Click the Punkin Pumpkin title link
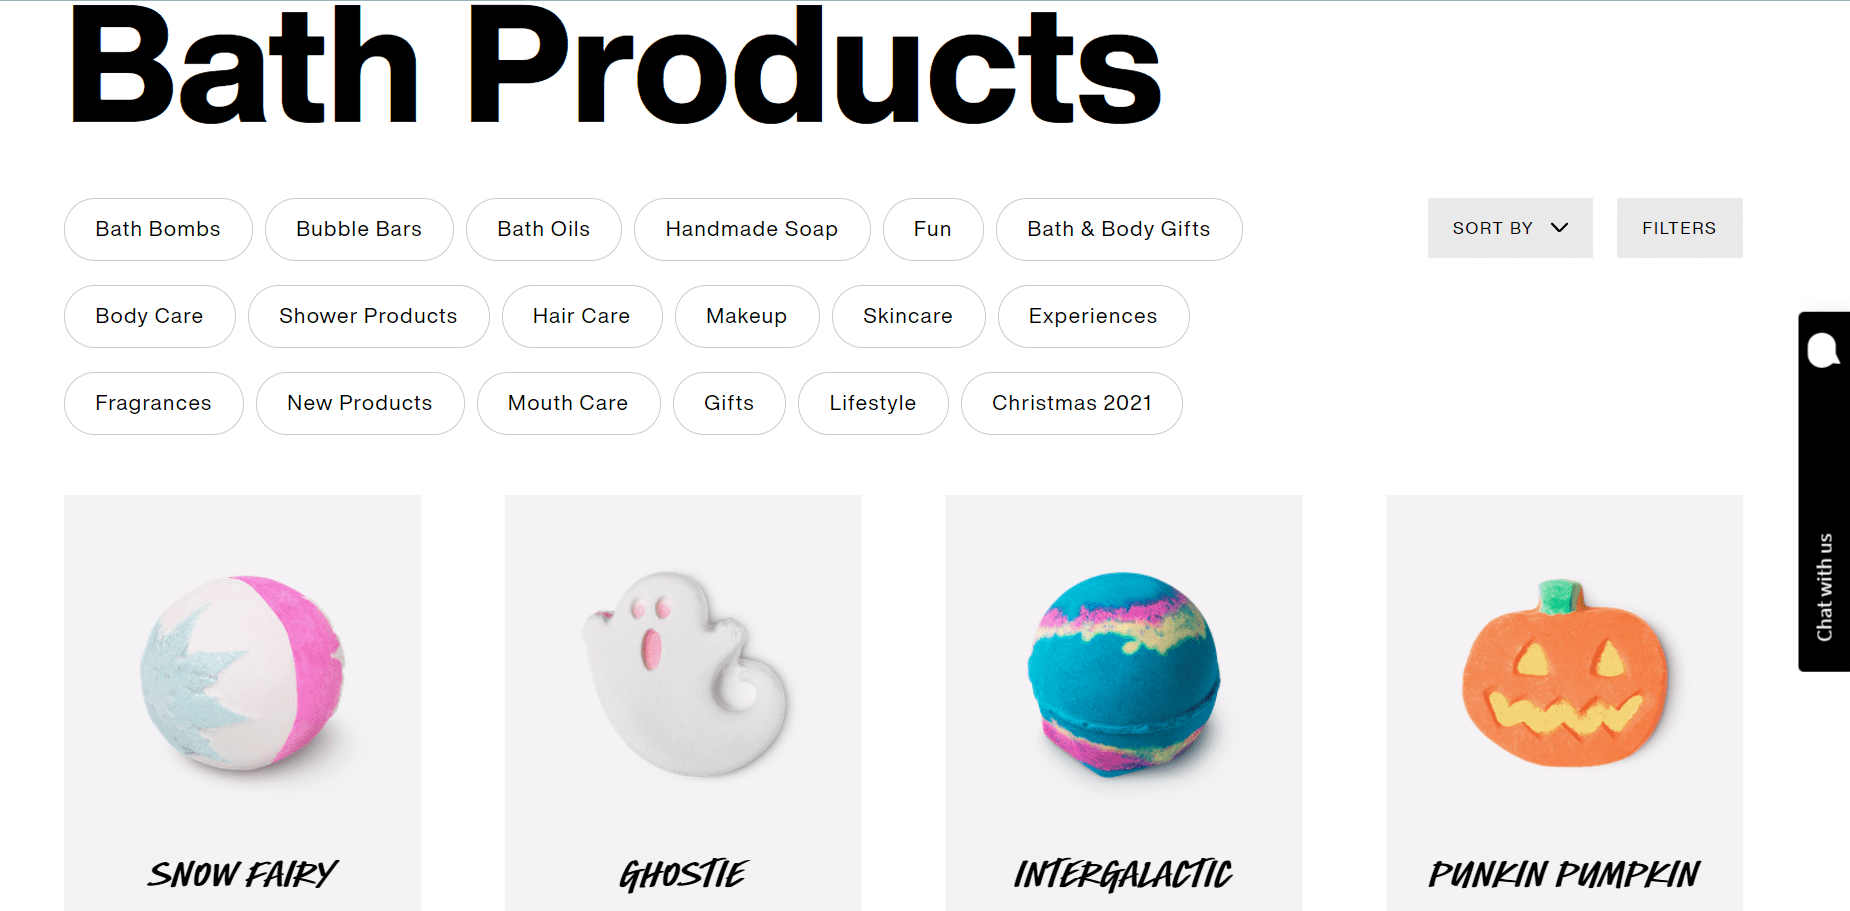Image resolution: width=1850 pixels, height=911 pixels. point(1564,875)
